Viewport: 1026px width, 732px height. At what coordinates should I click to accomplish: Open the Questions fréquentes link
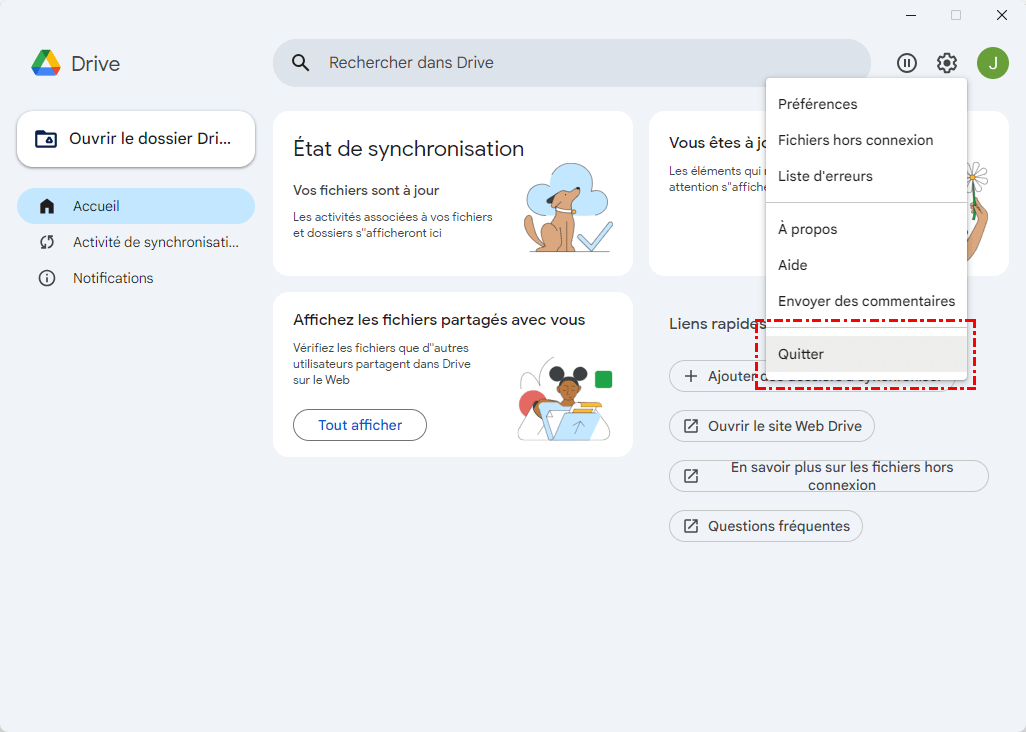pos(766,526)
